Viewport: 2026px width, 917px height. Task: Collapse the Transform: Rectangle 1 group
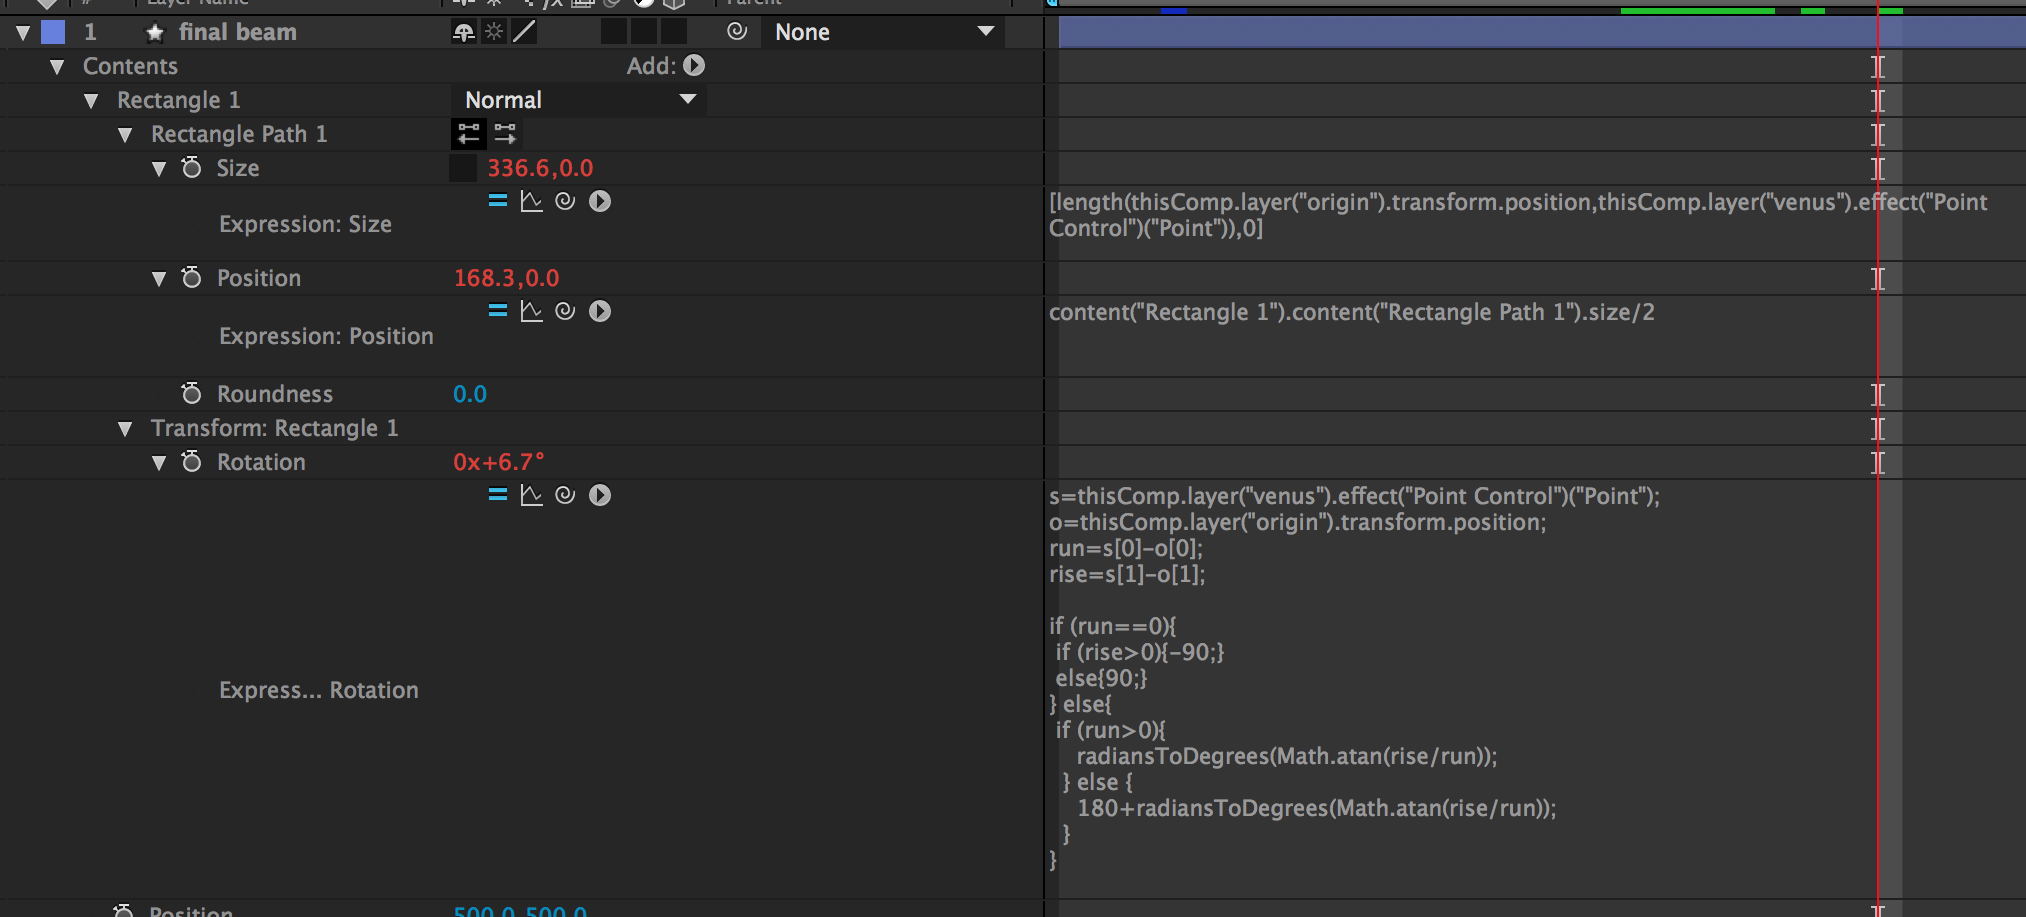[x=125, y=429]
